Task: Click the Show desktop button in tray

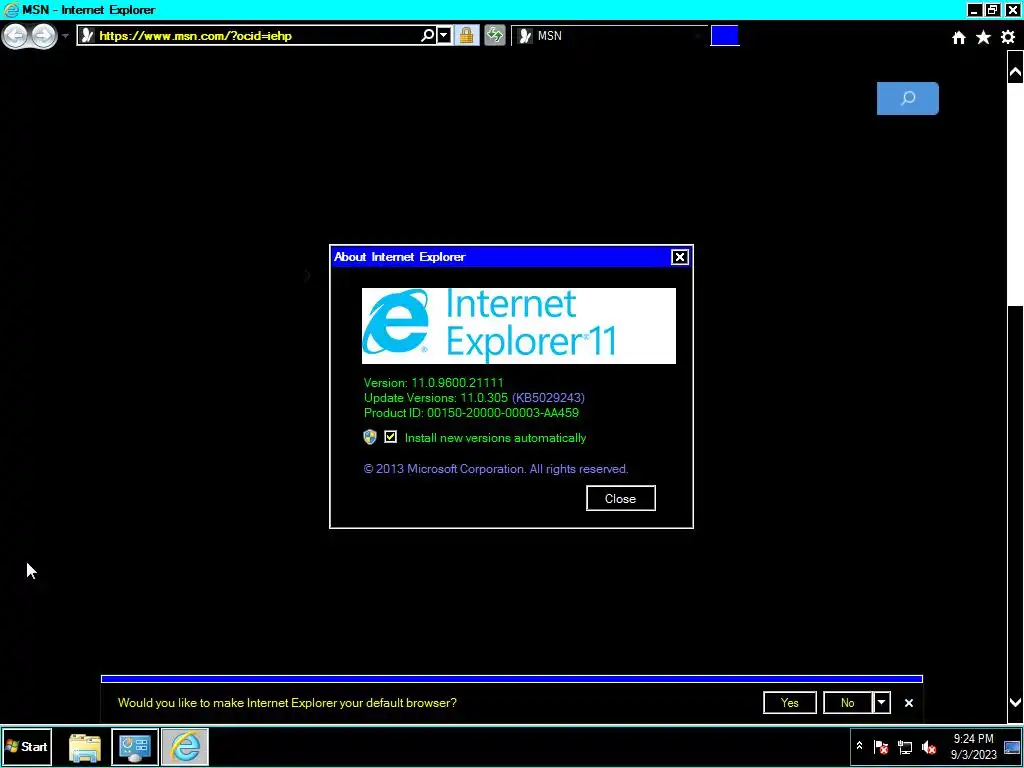Action: (x=1012, y=747)
